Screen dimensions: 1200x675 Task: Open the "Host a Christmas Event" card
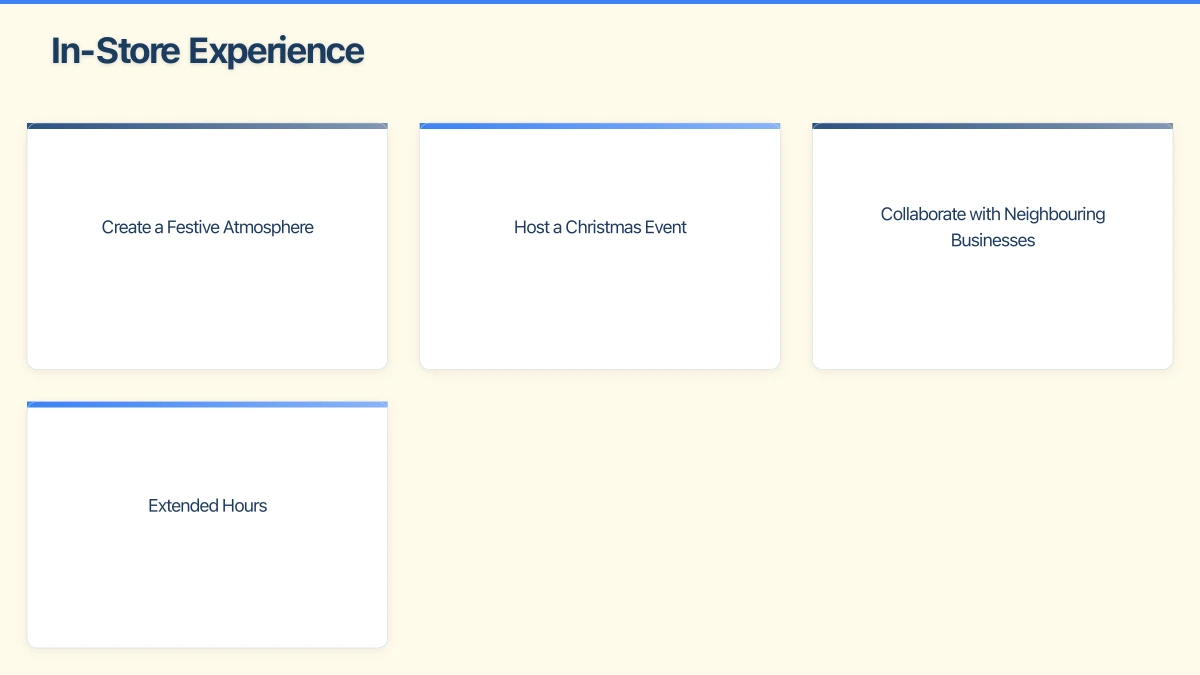600,290
